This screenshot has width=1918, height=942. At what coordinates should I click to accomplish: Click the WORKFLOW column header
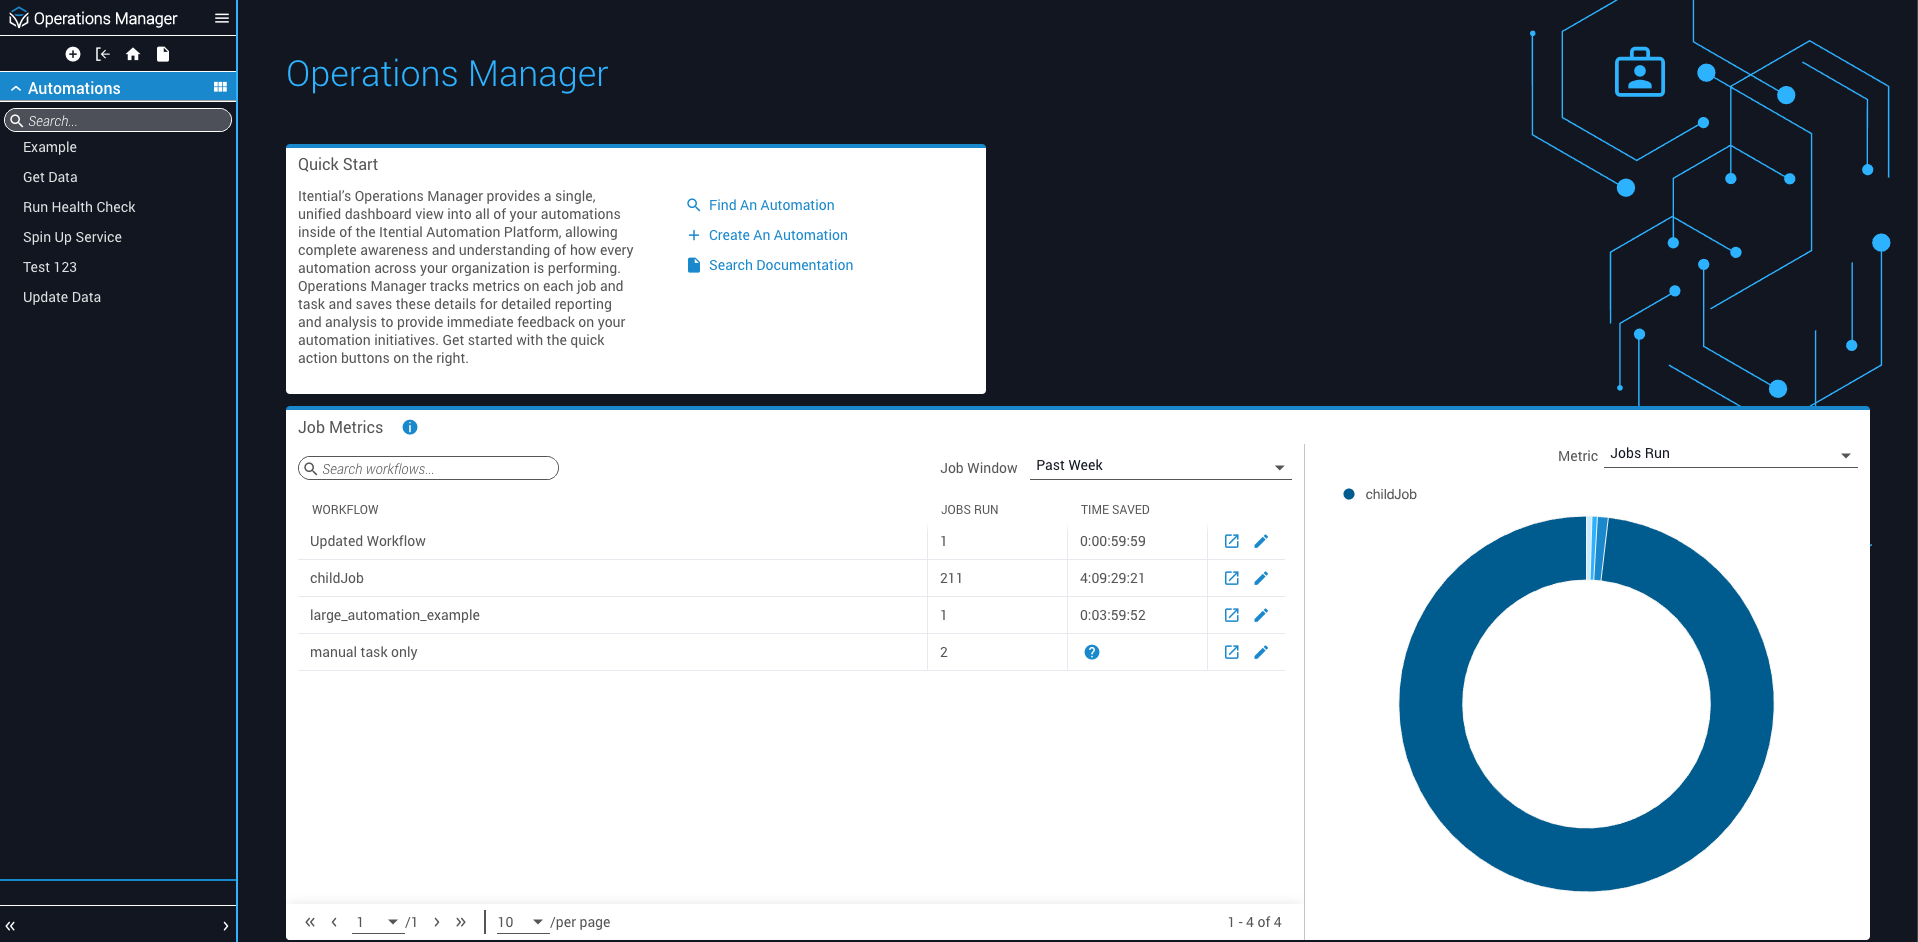[345, 510]
